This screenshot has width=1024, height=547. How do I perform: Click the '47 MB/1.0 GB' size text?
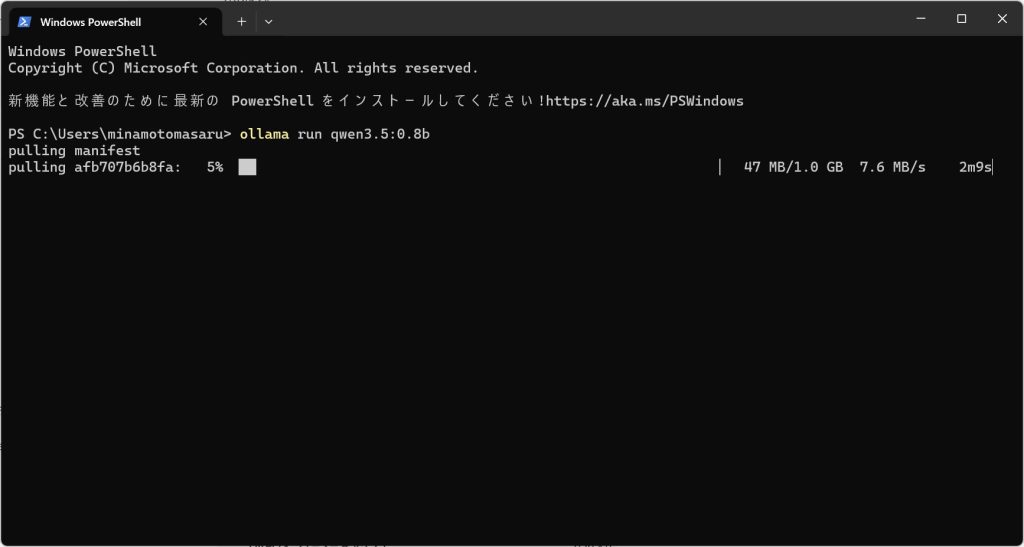(x=793, y=168)
